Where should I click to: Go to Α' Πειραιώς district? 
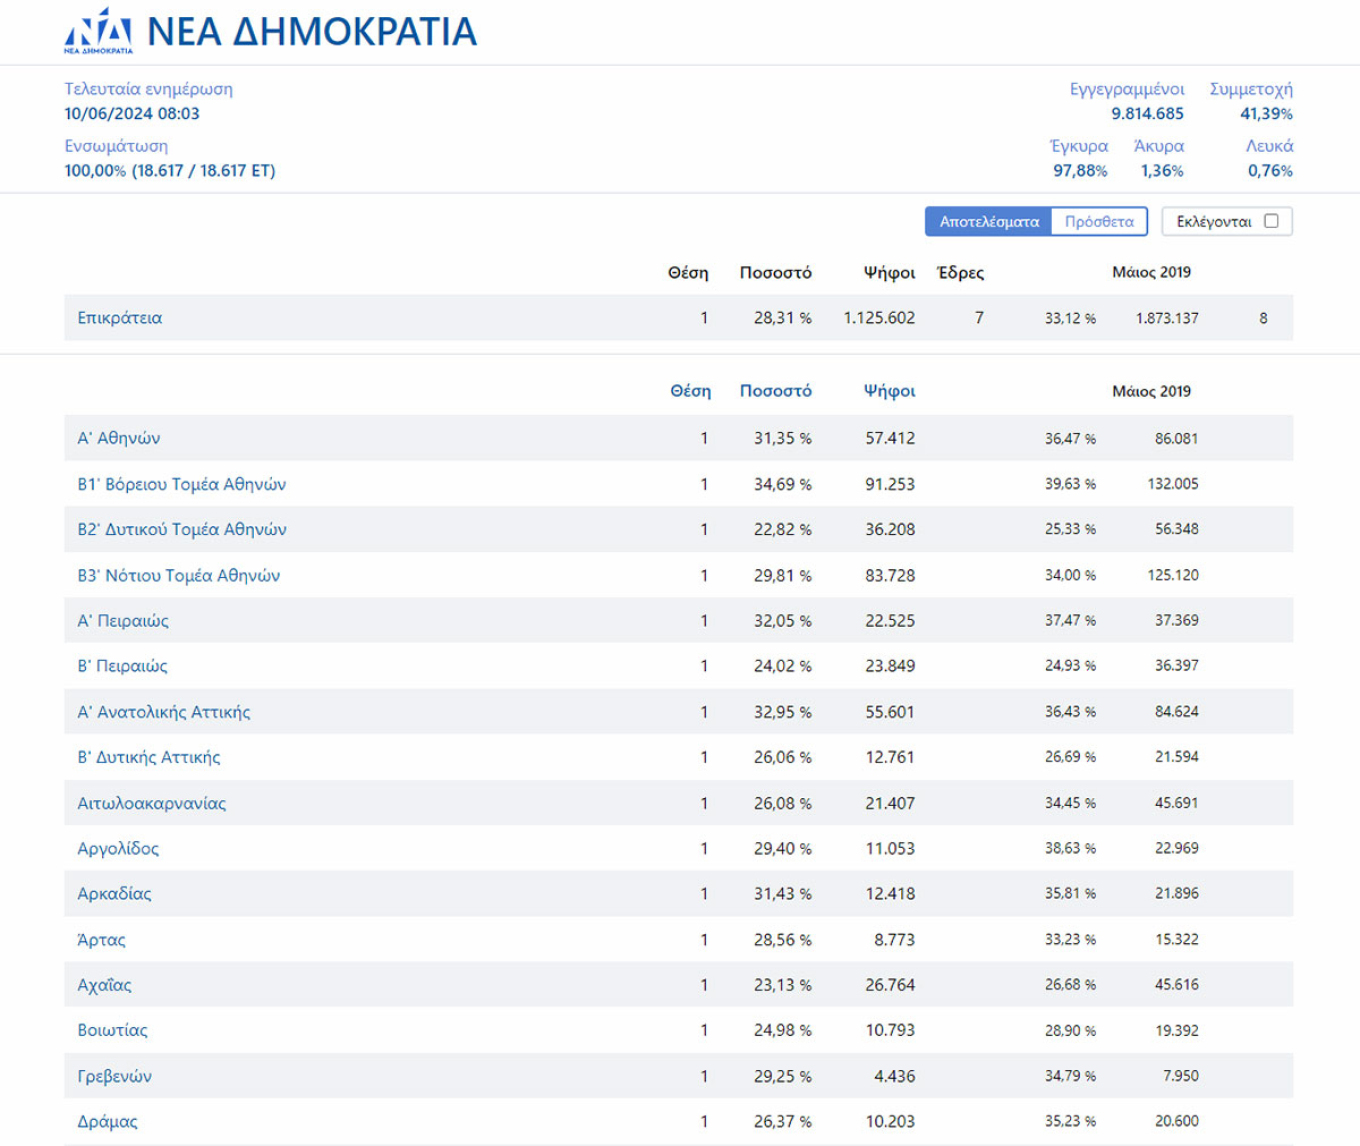click(x=123, y=621)
